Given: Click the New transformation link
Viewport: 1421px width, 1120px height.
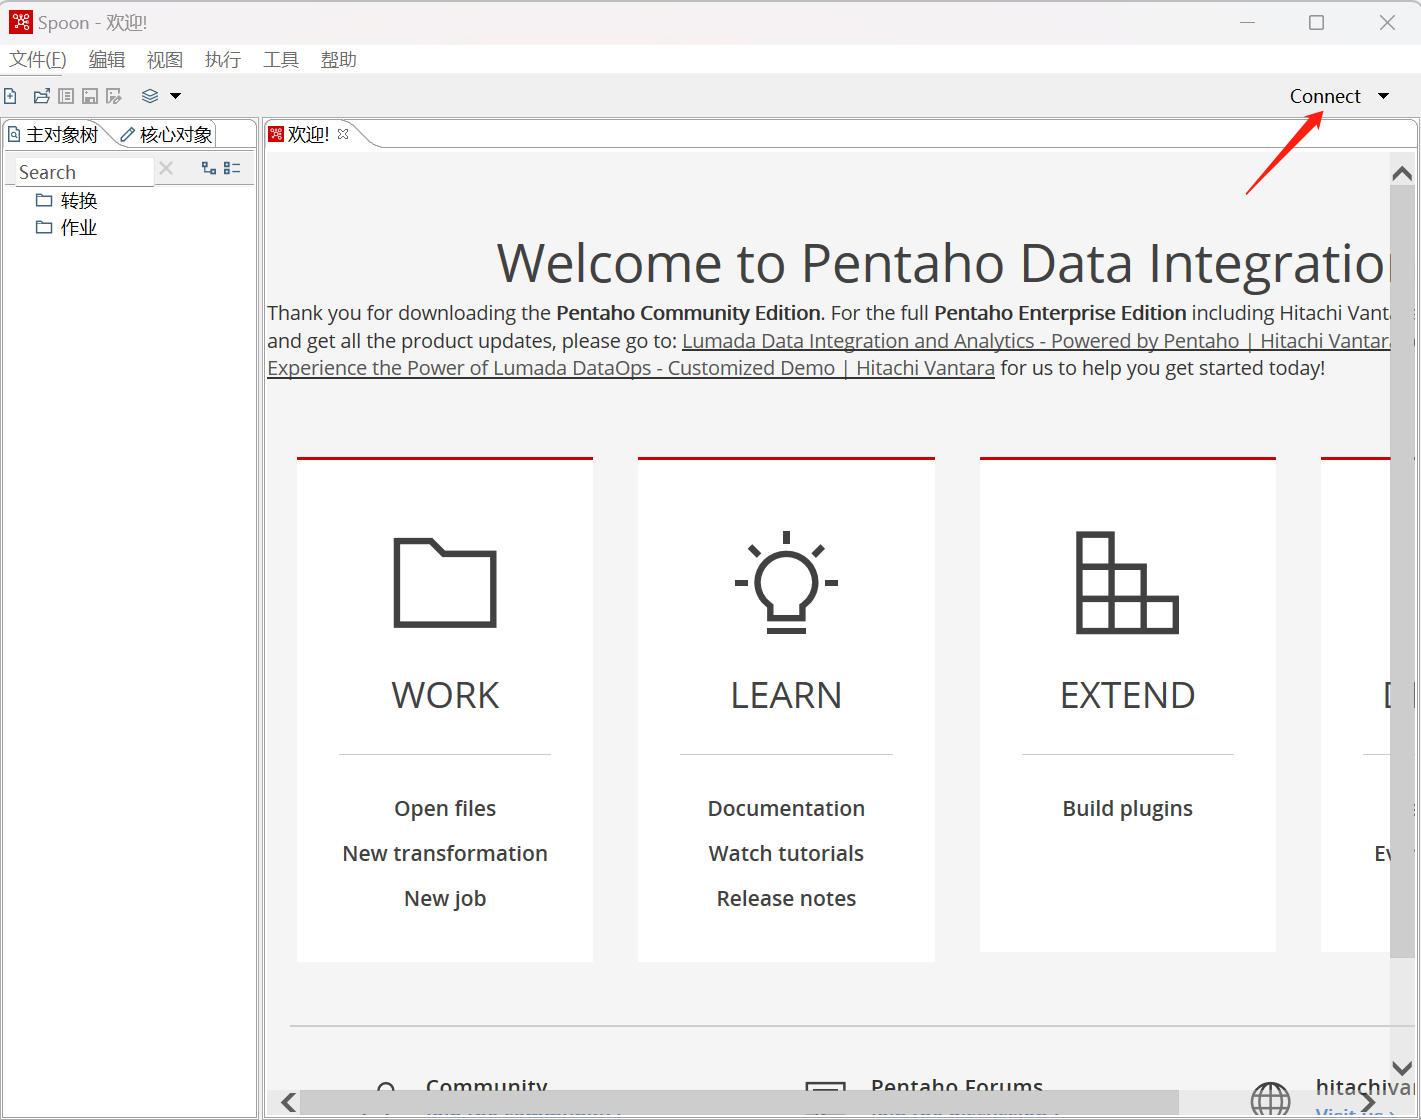Looking at the screenshot, I should pos(445,853).
